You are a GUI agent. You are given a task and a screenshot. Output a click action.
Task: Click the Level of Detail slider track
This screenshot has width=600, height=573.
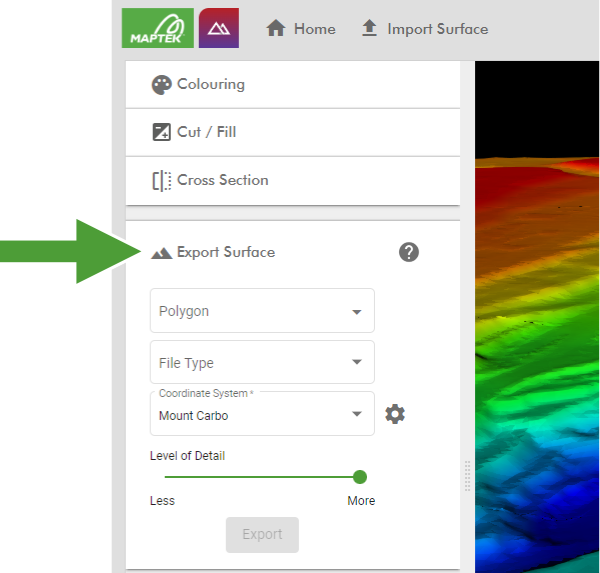tap(262, 477)
